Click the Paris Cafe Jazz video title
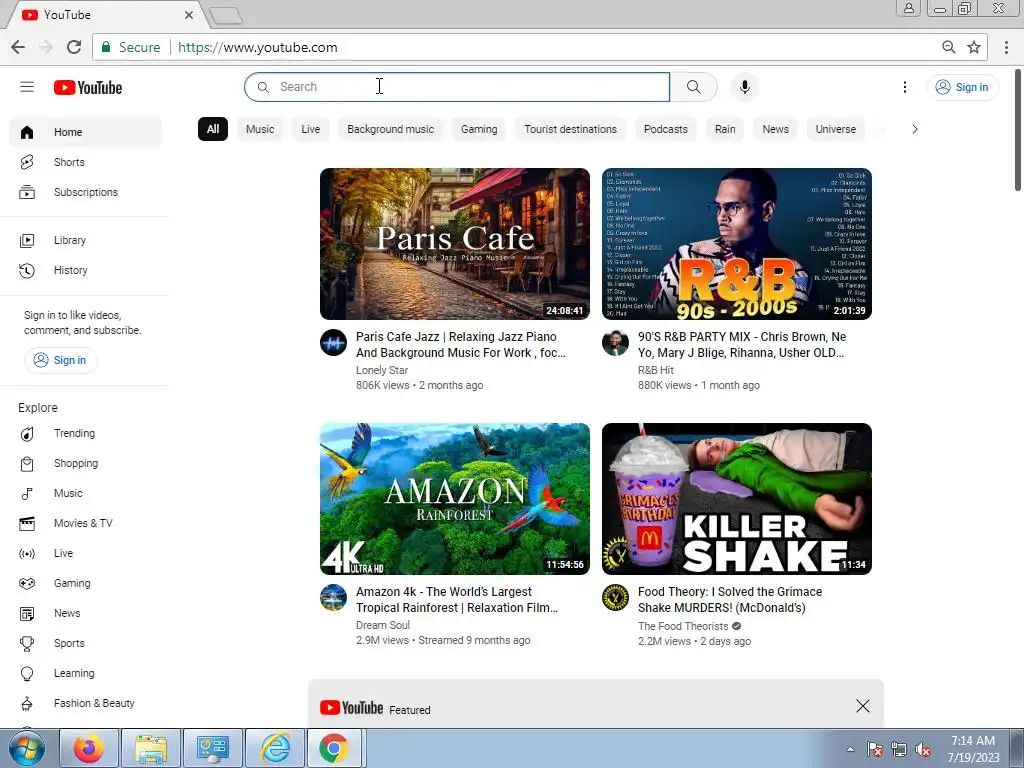This screenshot has width=1024, height=768. pyautogui.click(x=460, y=345)
